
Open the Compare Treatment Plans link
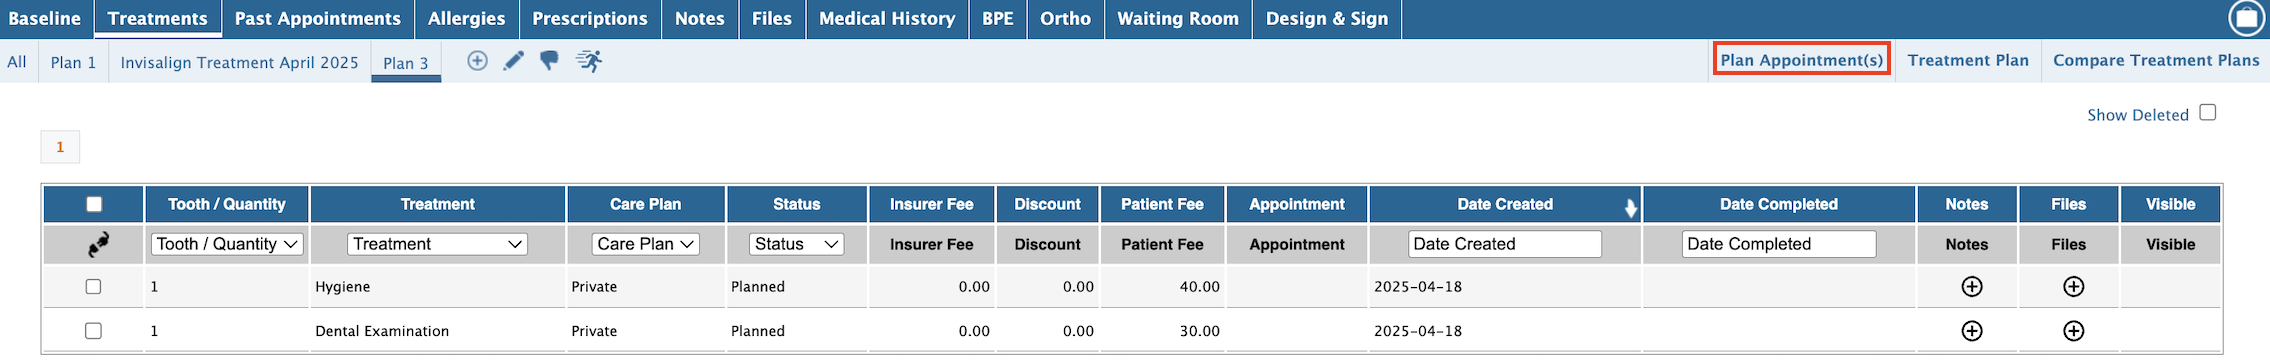pos(2156,60)
